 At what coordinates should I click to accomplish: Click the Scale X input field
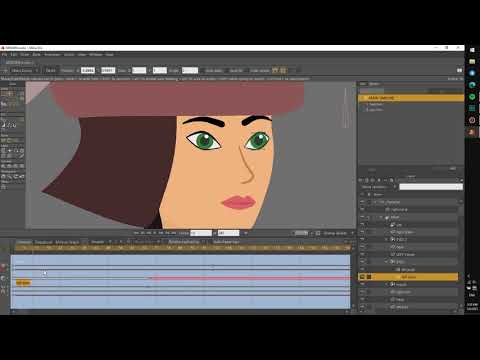click(x=139, y=70)
